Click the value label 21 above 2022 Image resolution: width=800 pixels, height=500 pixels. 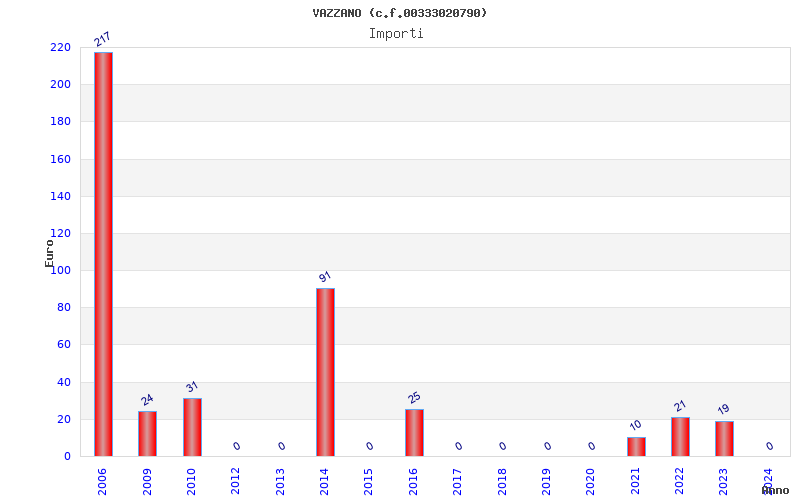point(680,406)
